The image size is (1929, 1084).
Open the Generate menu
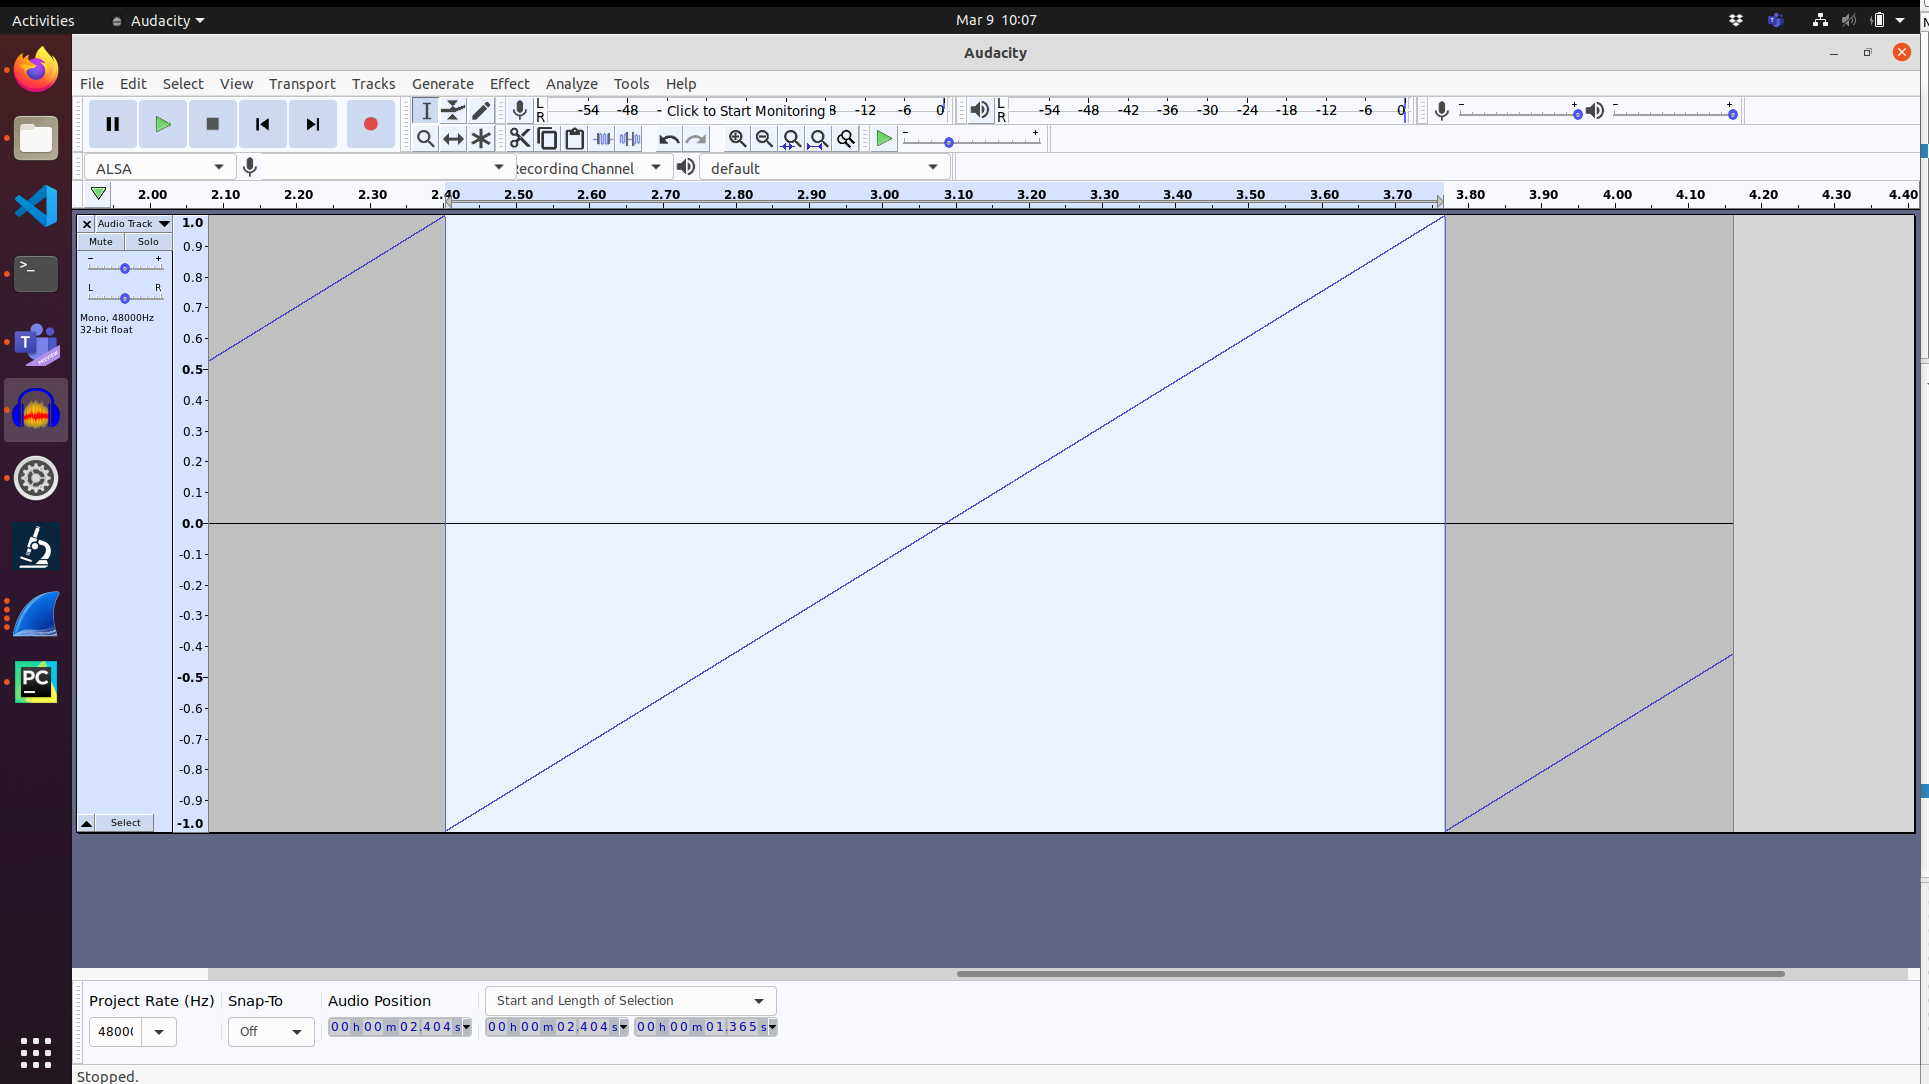pos(442,84)
